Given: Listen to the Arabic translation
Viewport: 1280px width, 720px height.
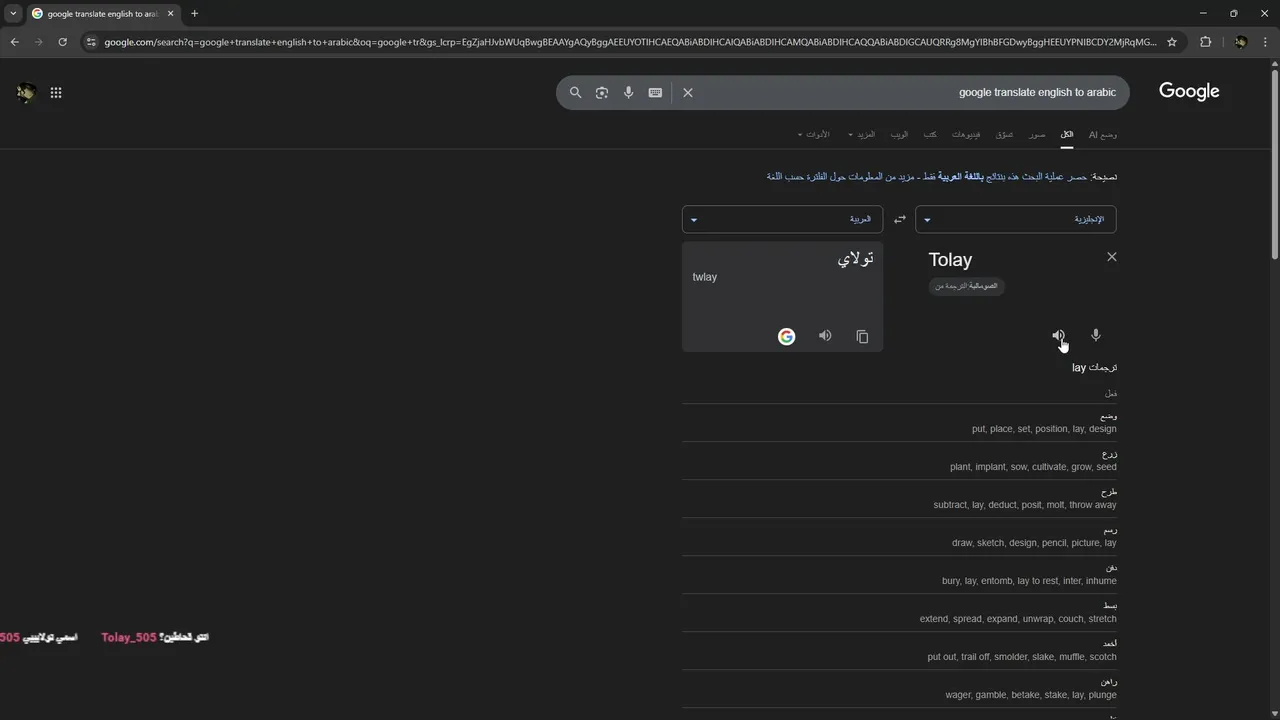Looking at the screenshot, I should point(825,336).
